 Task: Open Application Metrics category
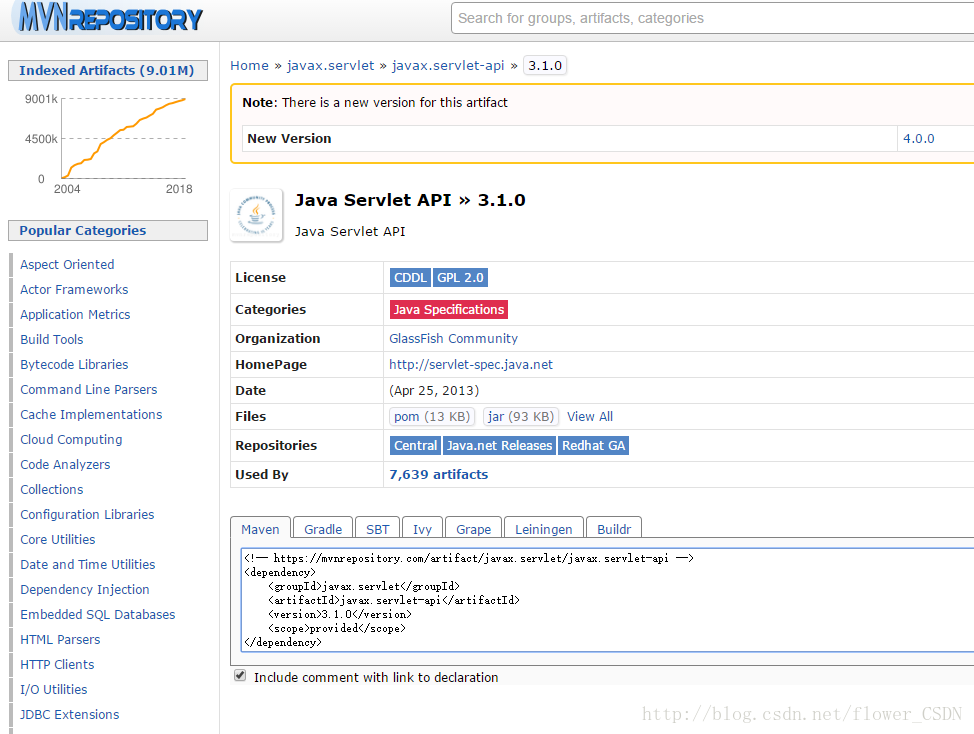tap(75, 314)
